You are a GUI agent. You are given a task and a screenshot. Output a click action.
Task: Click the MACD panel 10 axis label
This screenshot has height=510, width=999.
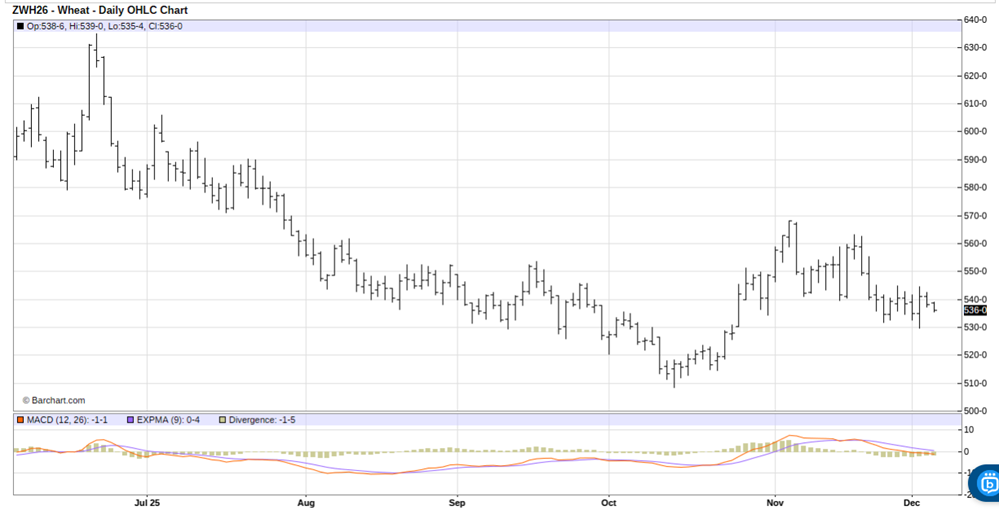[x=968, y=430]
